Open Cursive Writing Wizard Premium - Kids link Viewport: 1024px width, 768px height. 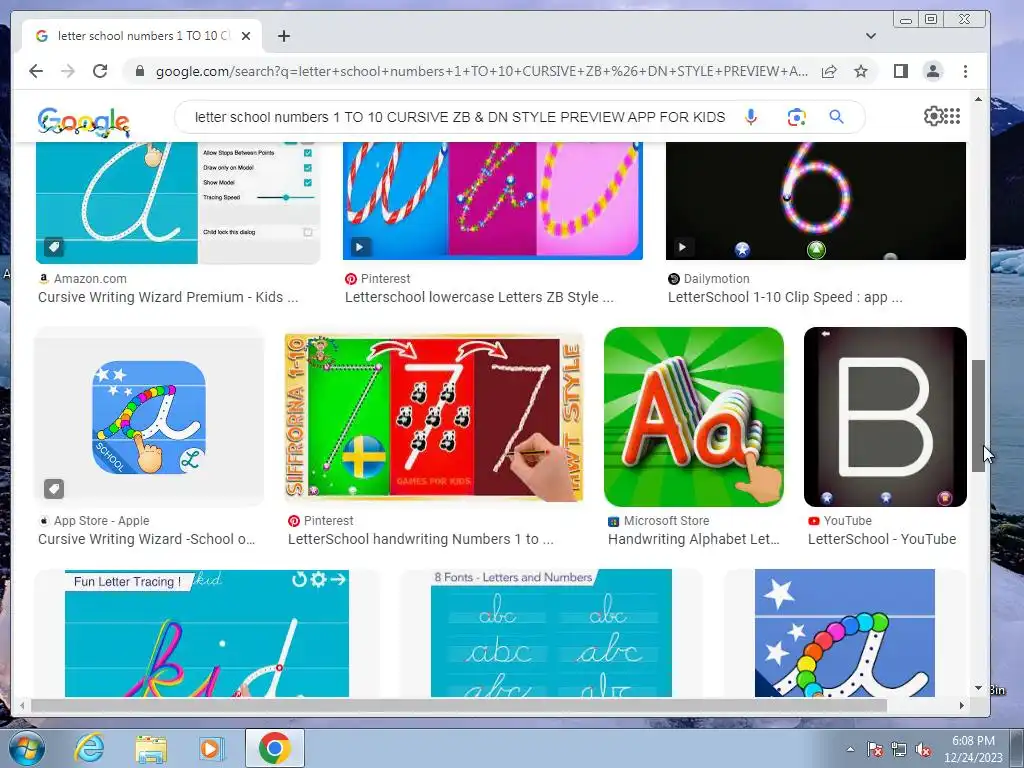tap(168, 297)
